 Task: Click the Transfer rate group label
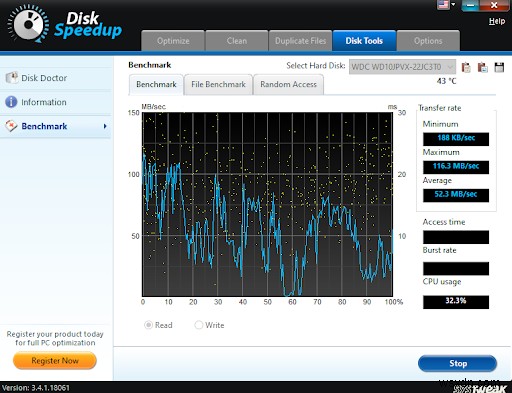tap(440, 108)
